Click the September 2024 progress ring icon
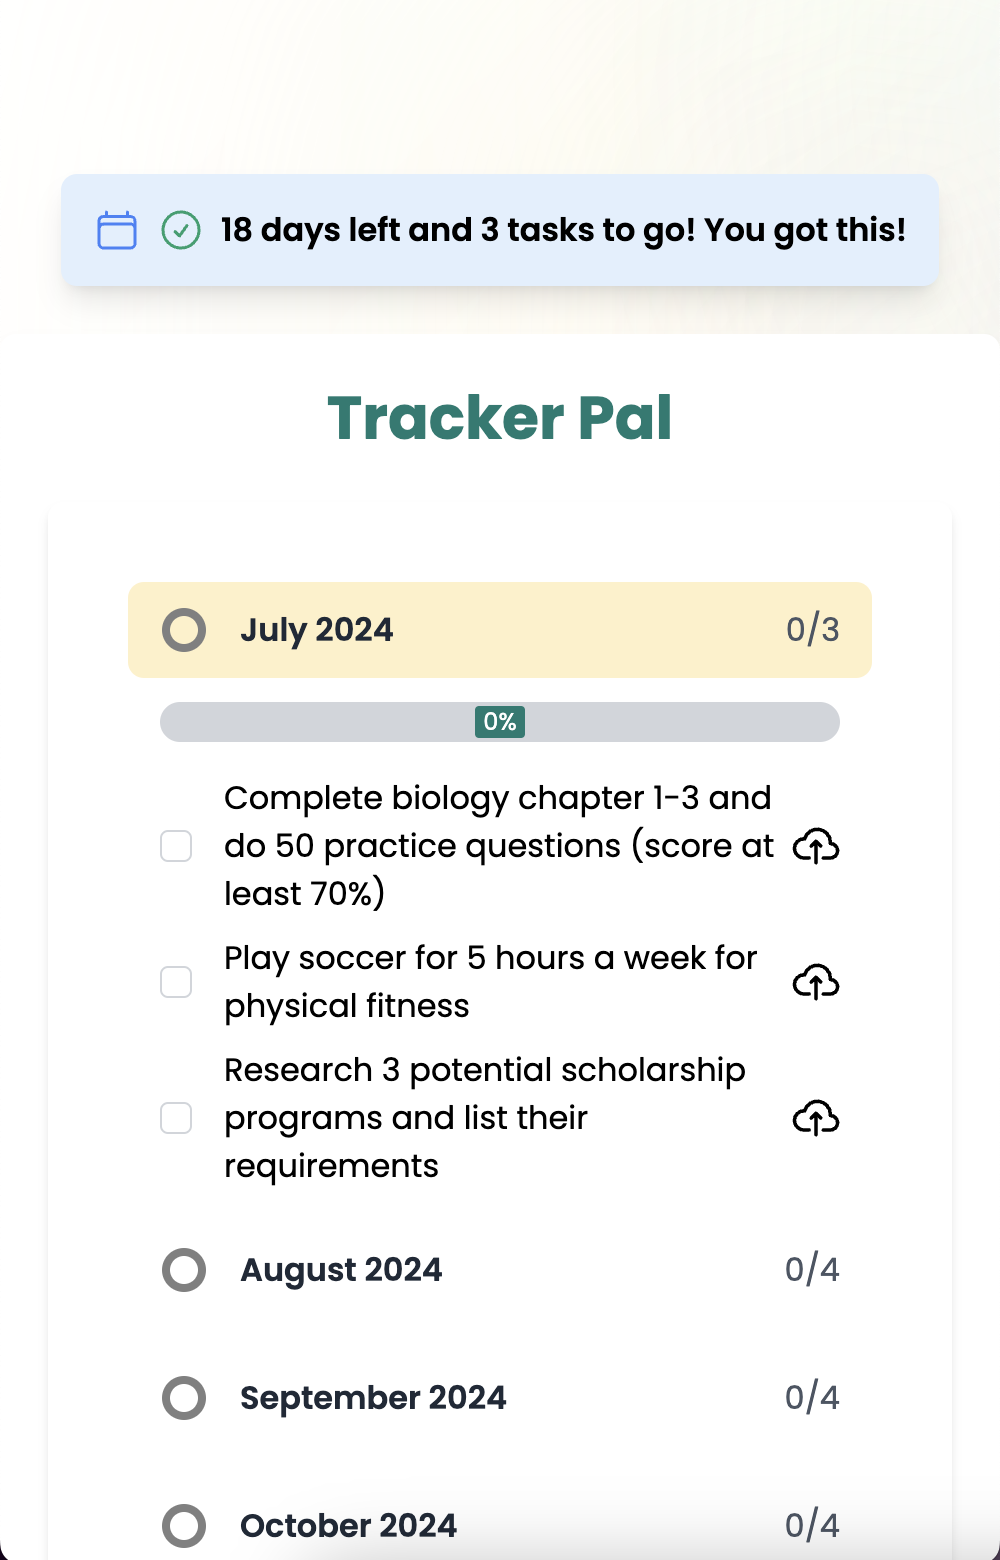 [184, 1398]
